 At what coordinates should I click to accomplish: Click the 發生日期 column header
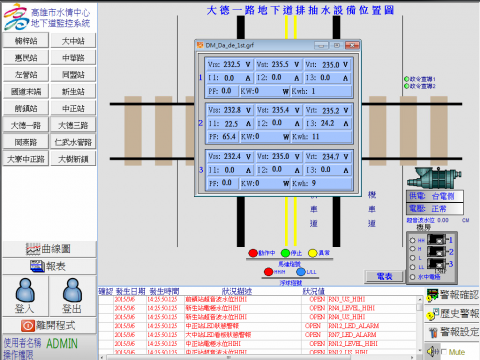(x=130, y=291)
